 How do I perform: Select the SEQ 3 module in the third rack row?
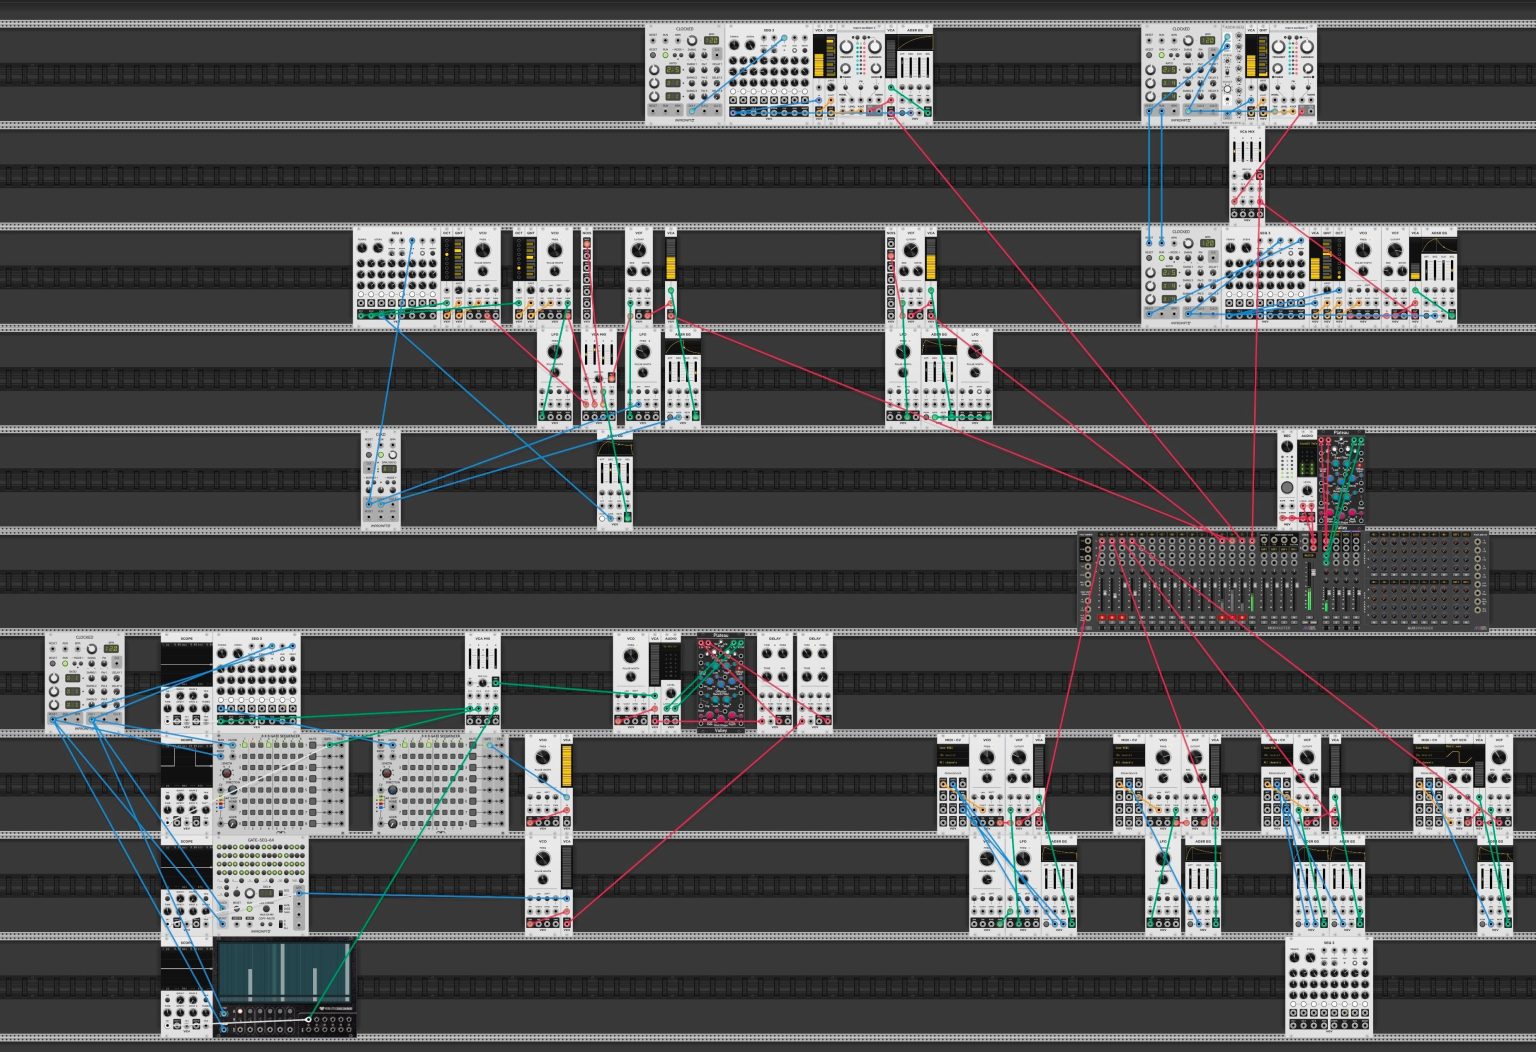click(x=397, y=277)
